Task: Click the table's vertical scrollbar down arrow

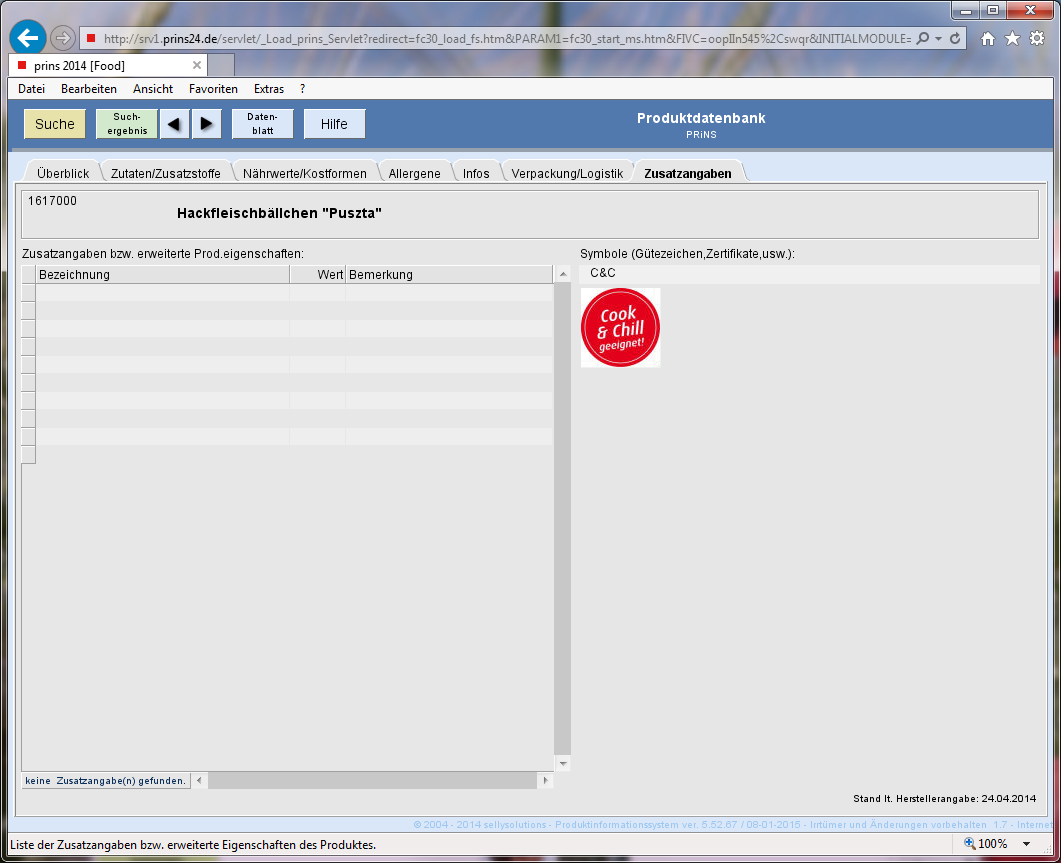Action: point(562,764)
